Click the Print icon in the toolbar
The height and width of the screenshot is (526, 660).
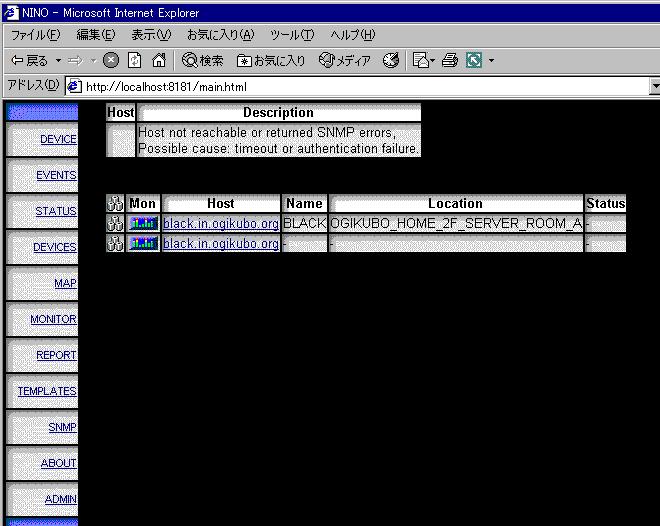pyautogui.click(x=449, y=61)
